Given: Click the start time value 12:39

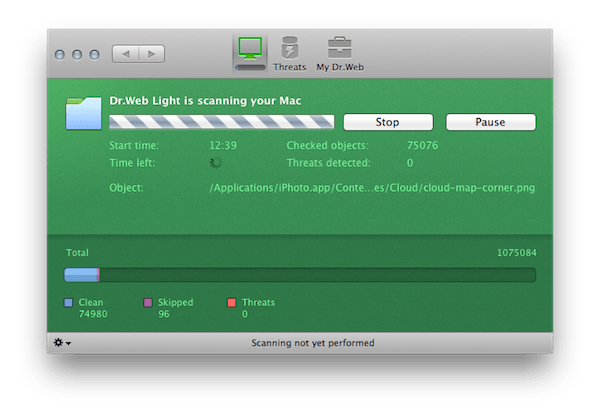Looking at the screenshot, I should point(223,145).
